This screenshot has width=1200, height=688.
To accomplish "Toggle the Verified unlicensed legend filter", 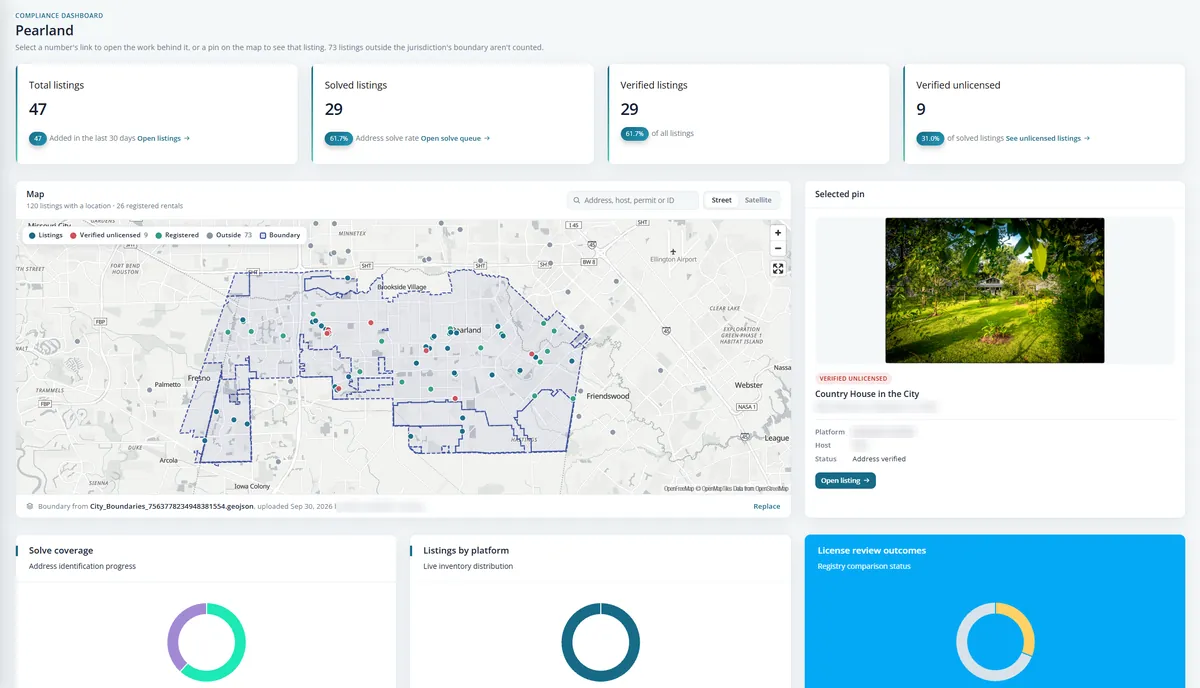I will coord(109,235).
